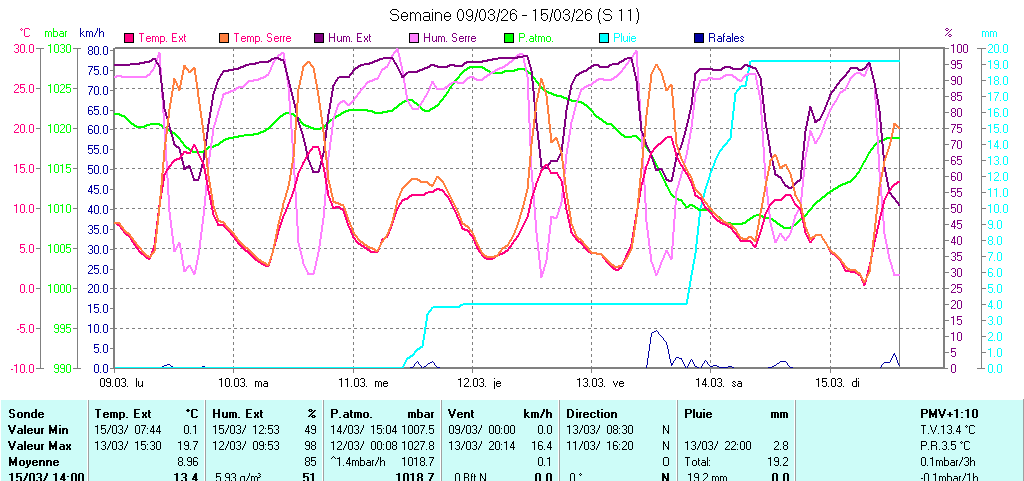Click the mm axis unit label
Image resolution: width=1024 pixels, height=481 pixels.
[990, 33]
